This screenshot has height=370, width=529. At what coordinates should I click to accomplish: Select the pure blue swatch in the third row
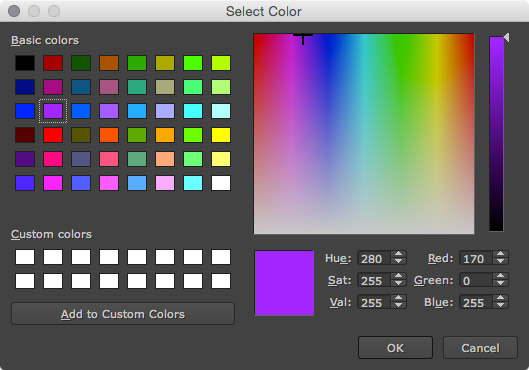[x=25, y=111]
